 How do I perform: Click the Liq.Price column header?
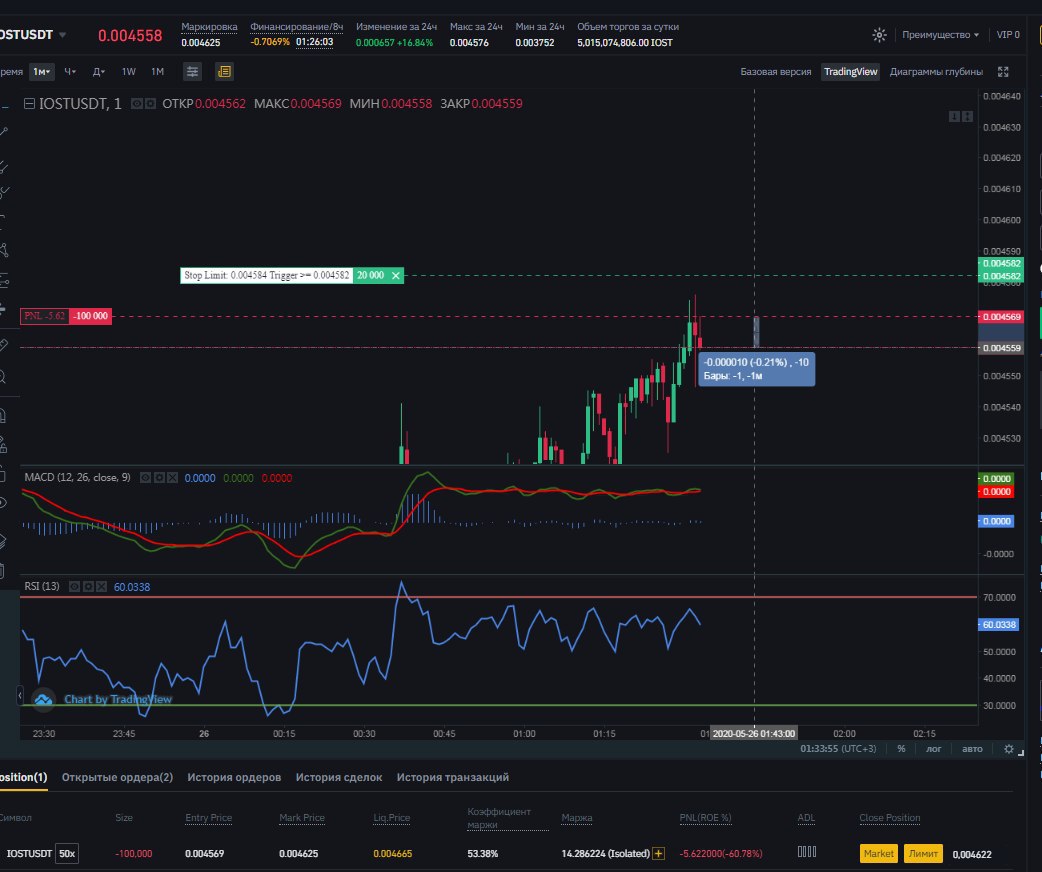391,818
